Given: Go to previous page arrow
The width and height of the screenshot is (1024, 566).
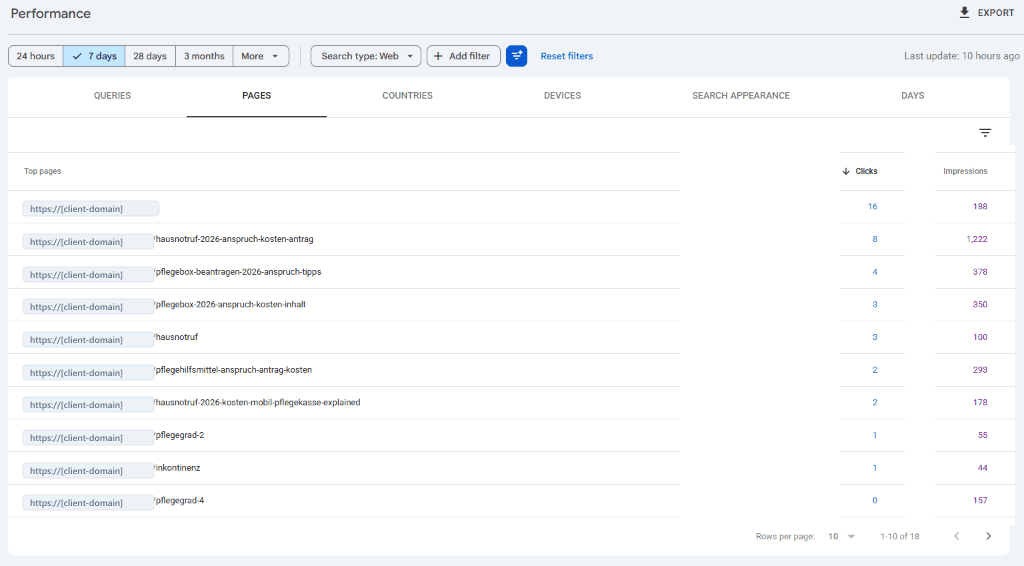Looking at the screenshot, I should click(x=956, y=536).
